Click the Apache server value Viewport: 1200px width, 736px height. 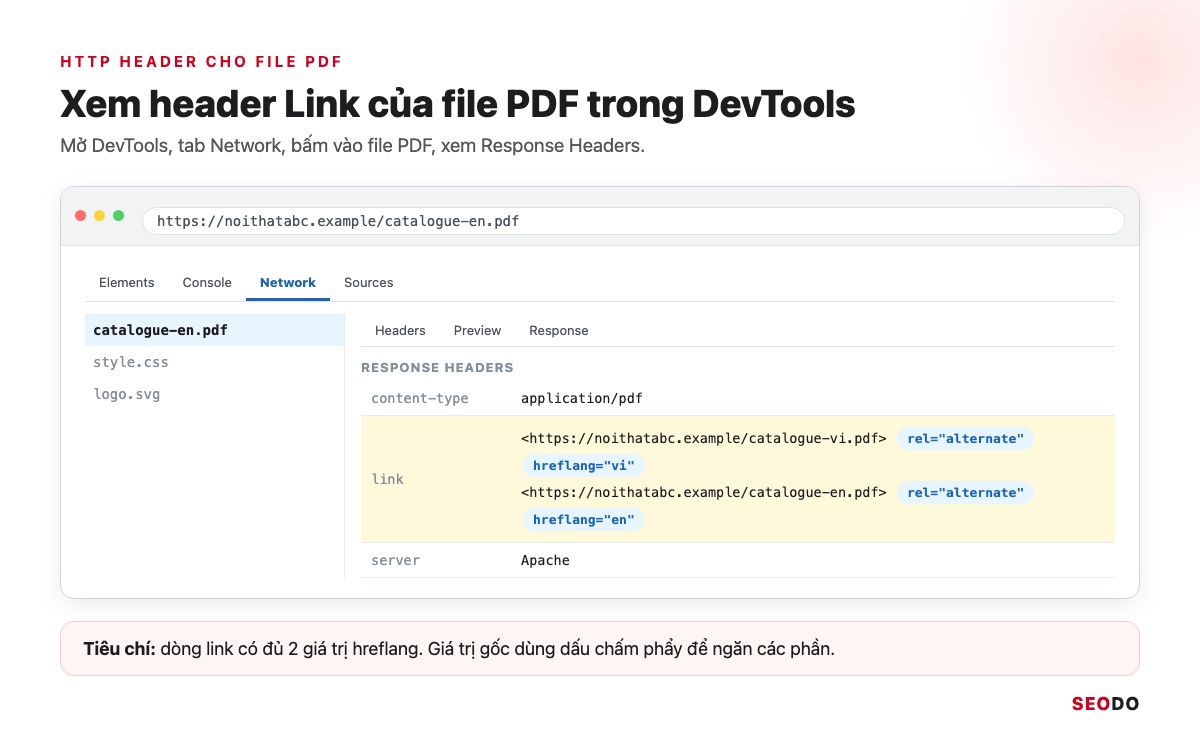(546, 560)
